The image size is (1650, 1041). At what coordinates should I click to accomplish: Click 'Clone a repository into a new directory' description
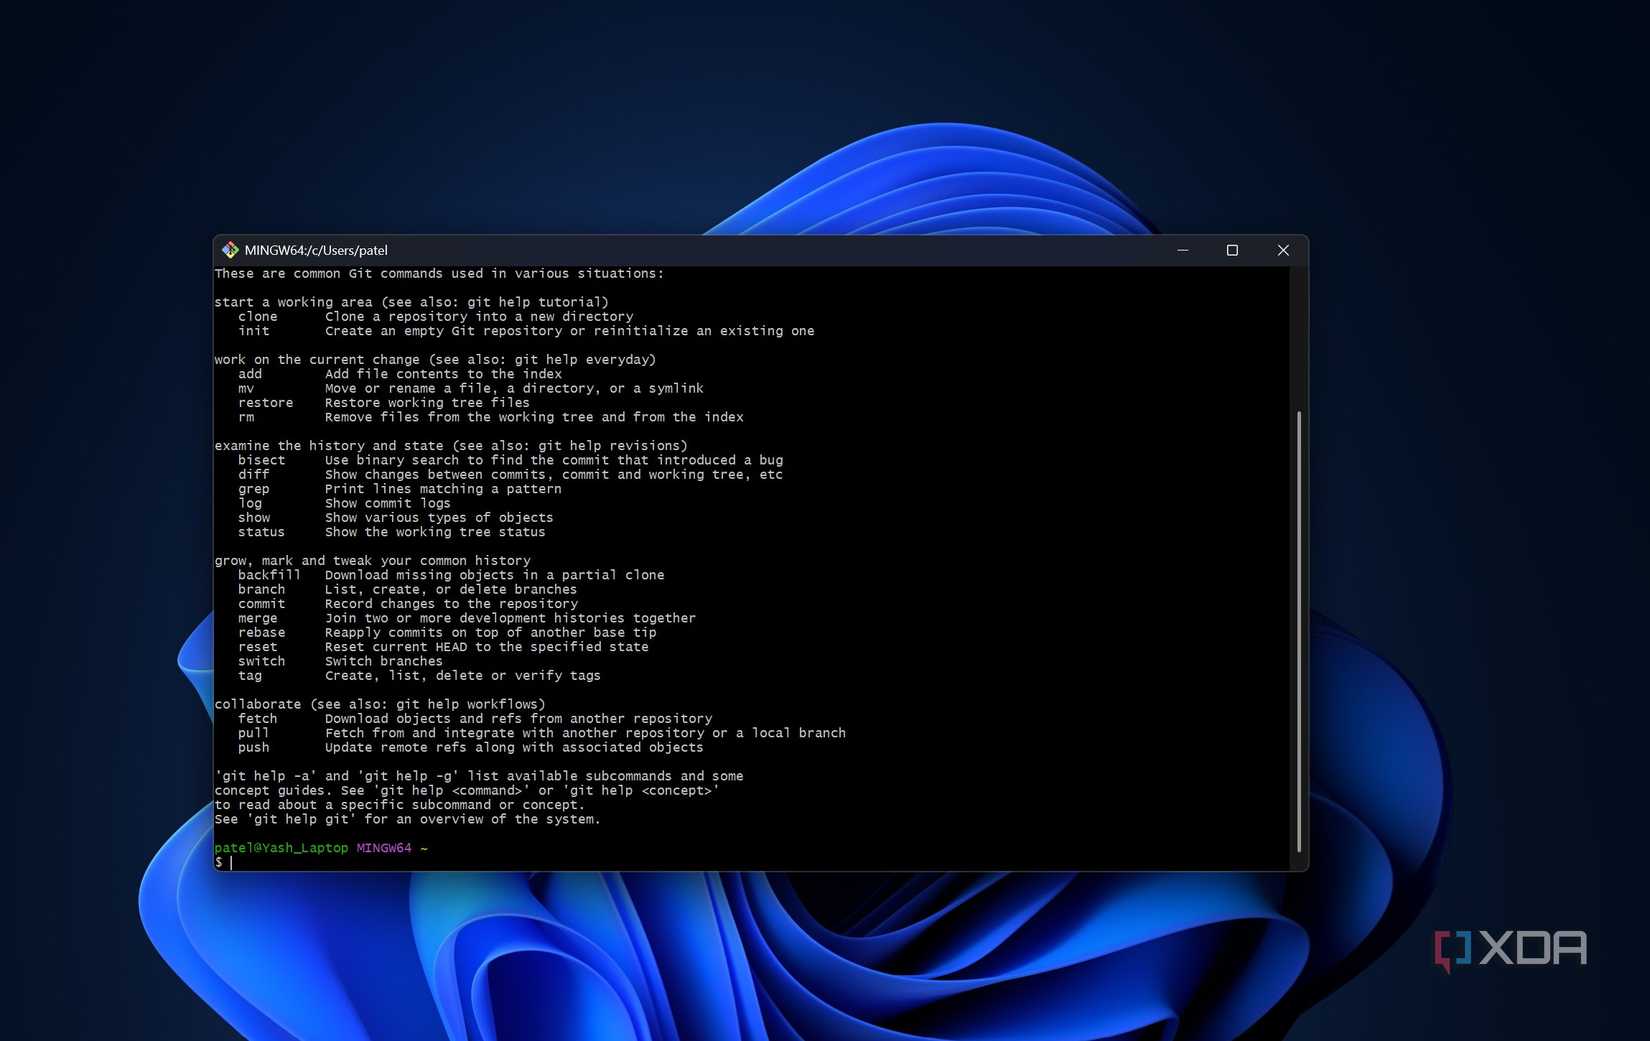click(x=479, y=317)
